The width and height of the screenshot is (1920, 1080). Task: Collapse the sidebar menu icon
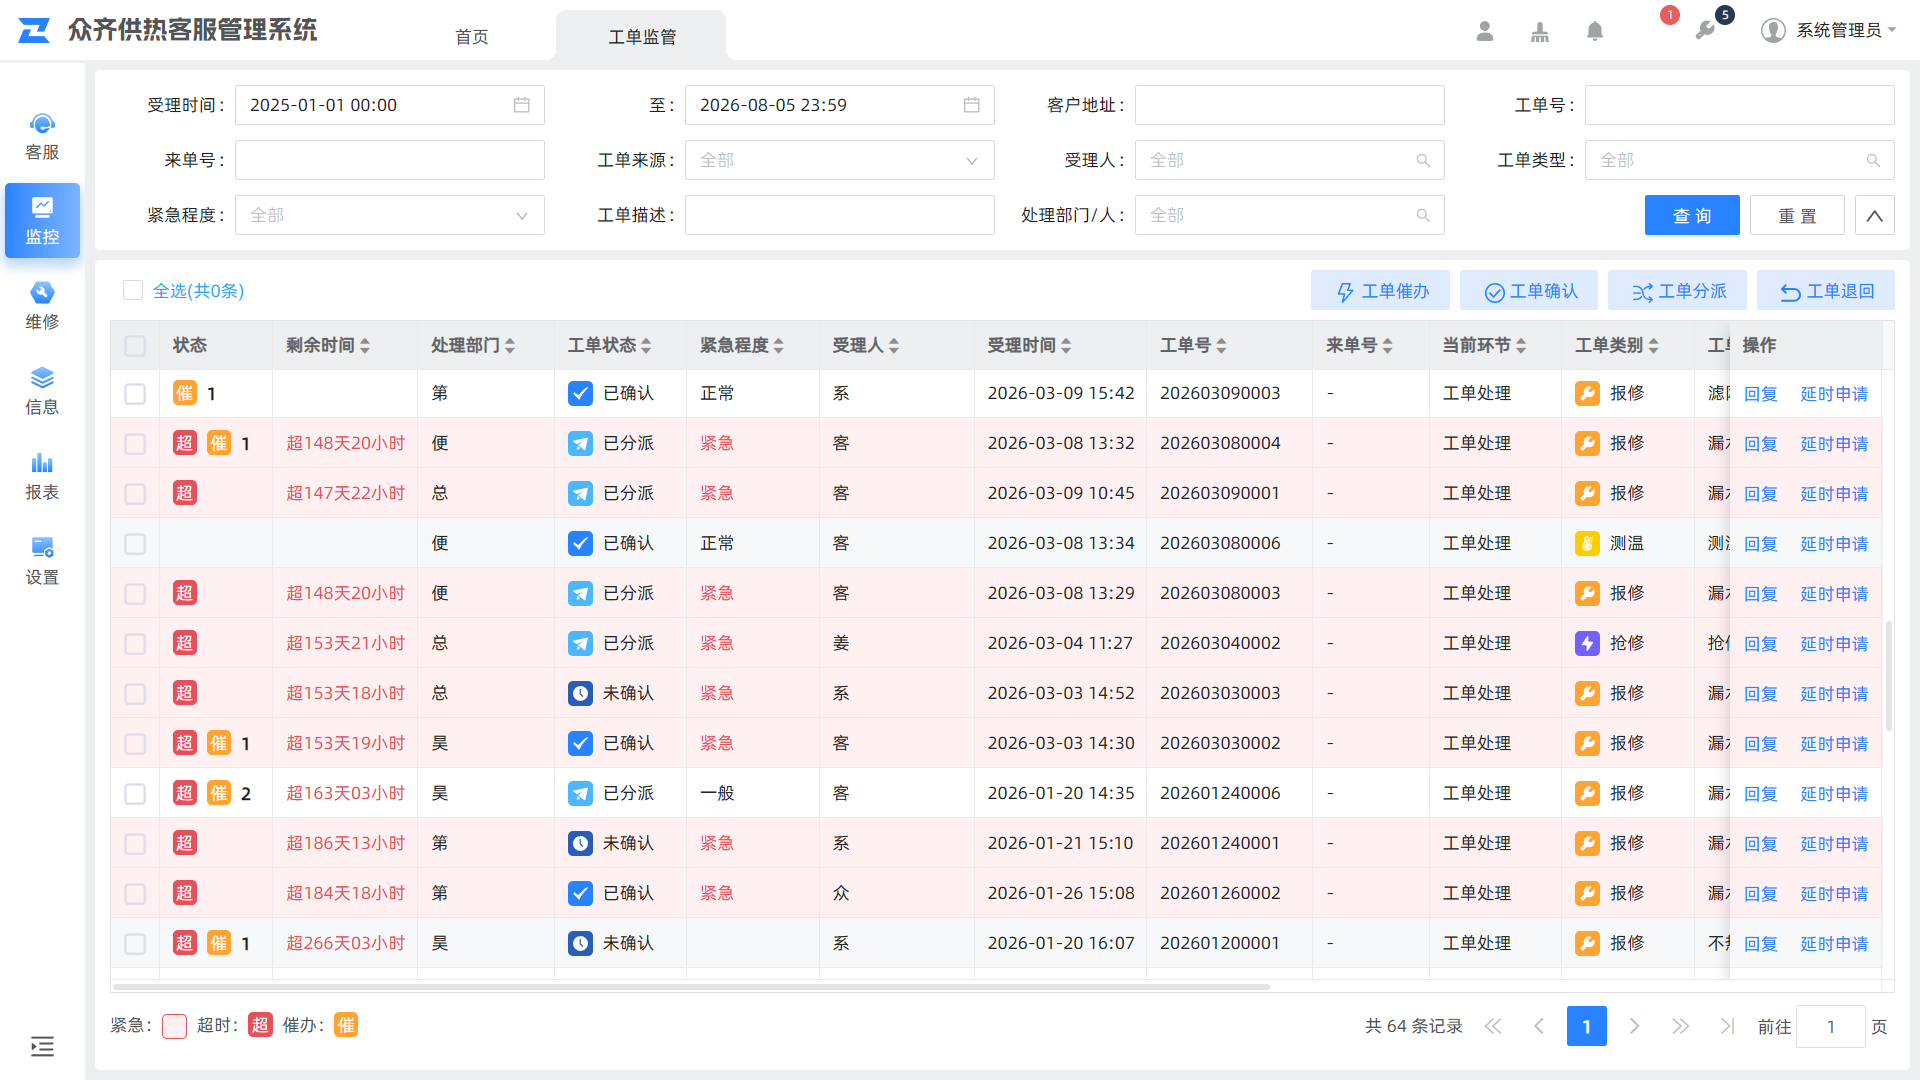pyautogui.click(x=42, y=1046)
